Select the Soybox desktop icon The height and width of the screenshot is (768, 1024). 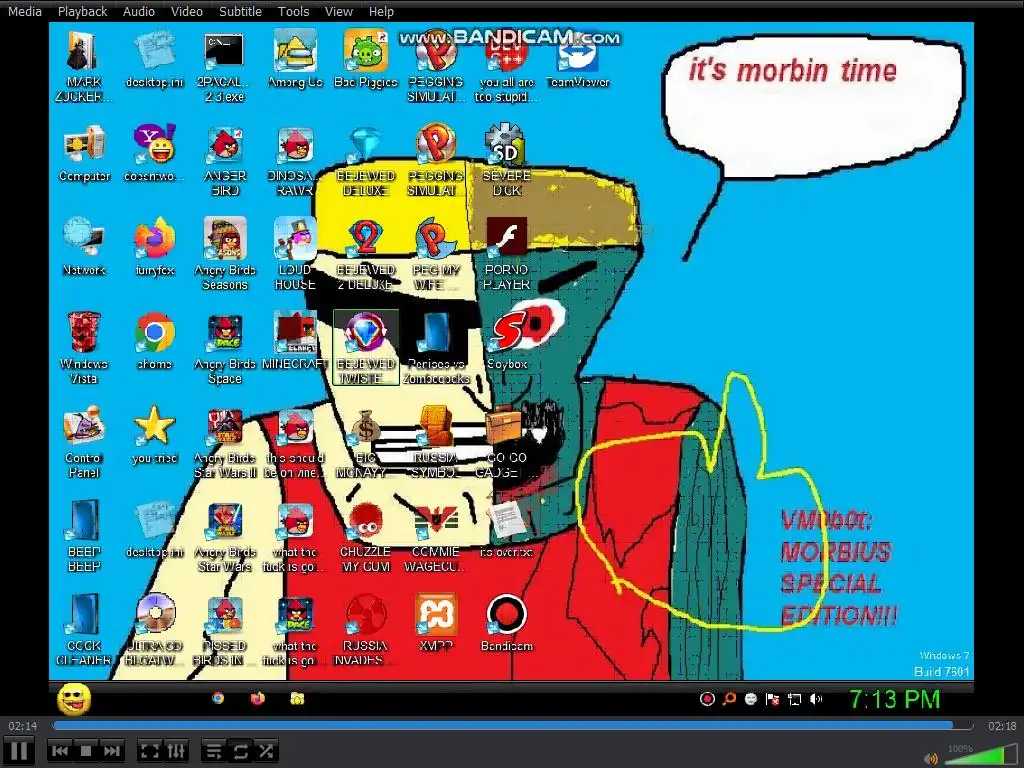pos(507,342)
